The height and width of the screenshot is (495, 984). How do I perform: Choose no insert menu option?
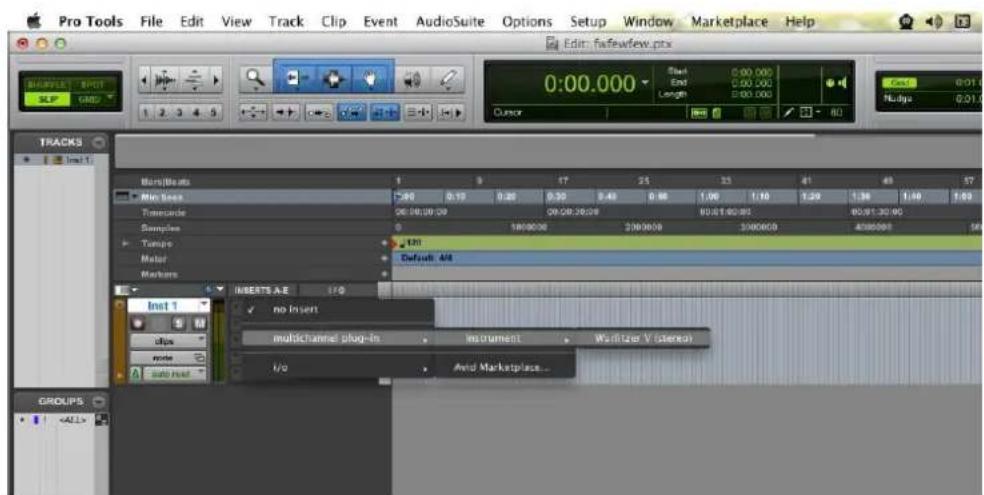coord(338,309)
